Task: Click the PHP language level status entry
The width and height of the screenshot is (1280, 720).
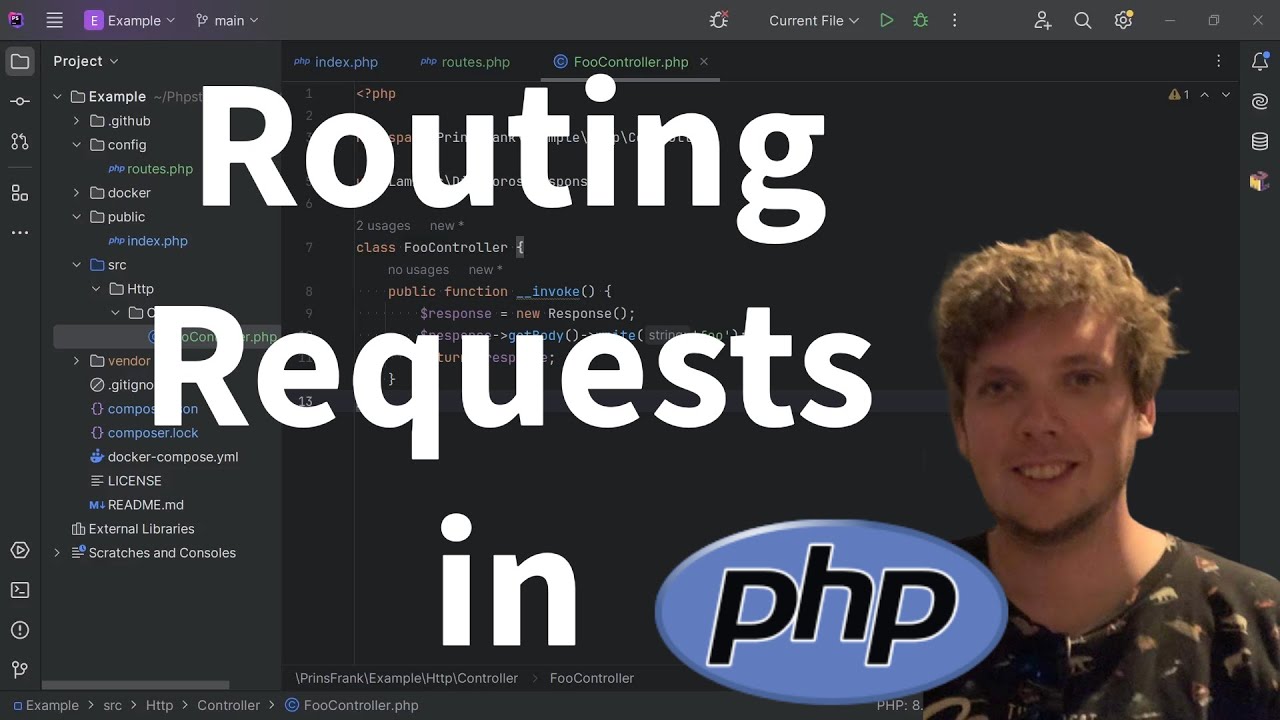Action: coord(899,705)
